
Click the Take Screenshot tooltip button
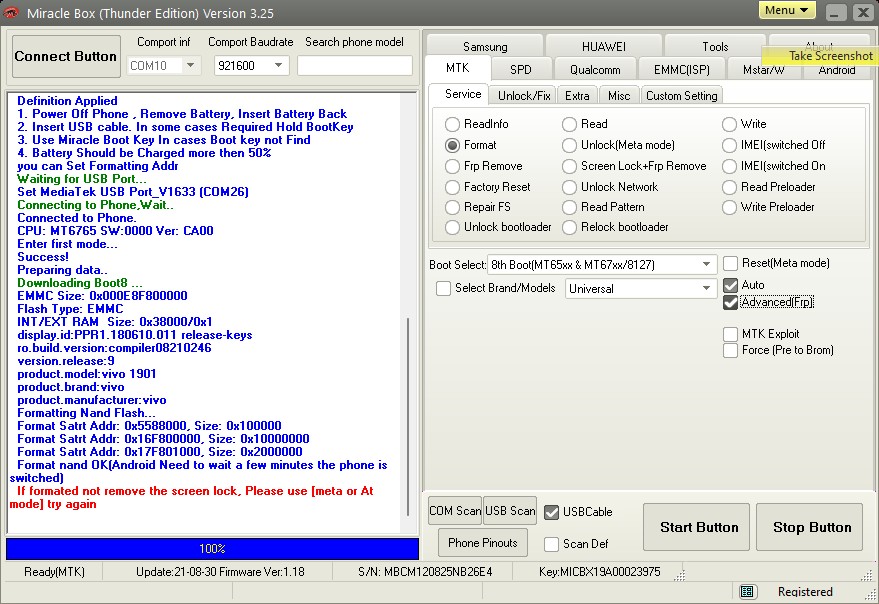coord(820,56)
